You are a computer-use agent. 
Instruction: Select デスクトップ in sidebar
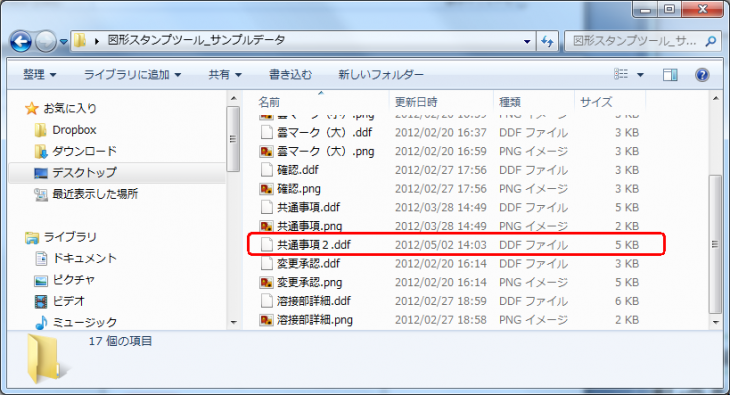[x=84, y=172]
